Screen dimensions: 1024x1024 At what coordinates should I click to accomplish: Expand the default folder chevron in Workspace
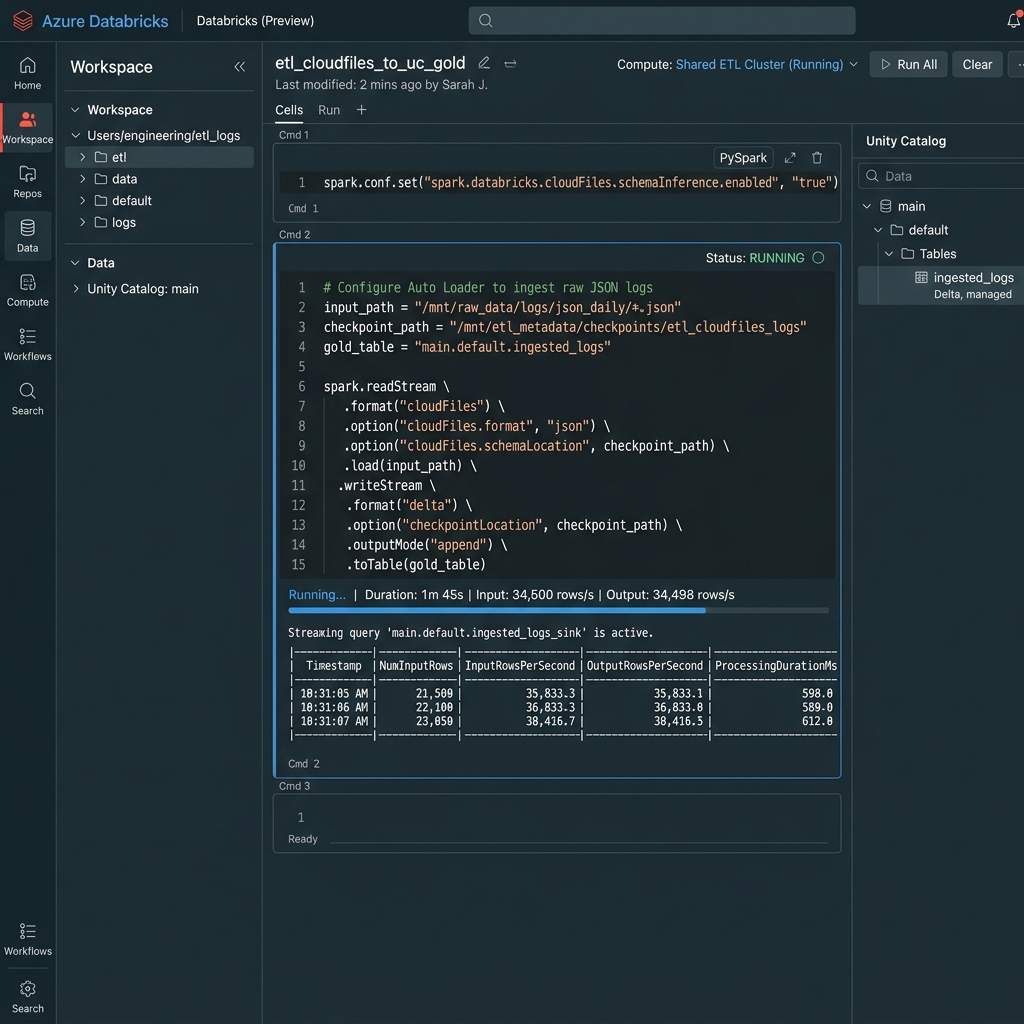pyautogui.click(x=83, y=200)
